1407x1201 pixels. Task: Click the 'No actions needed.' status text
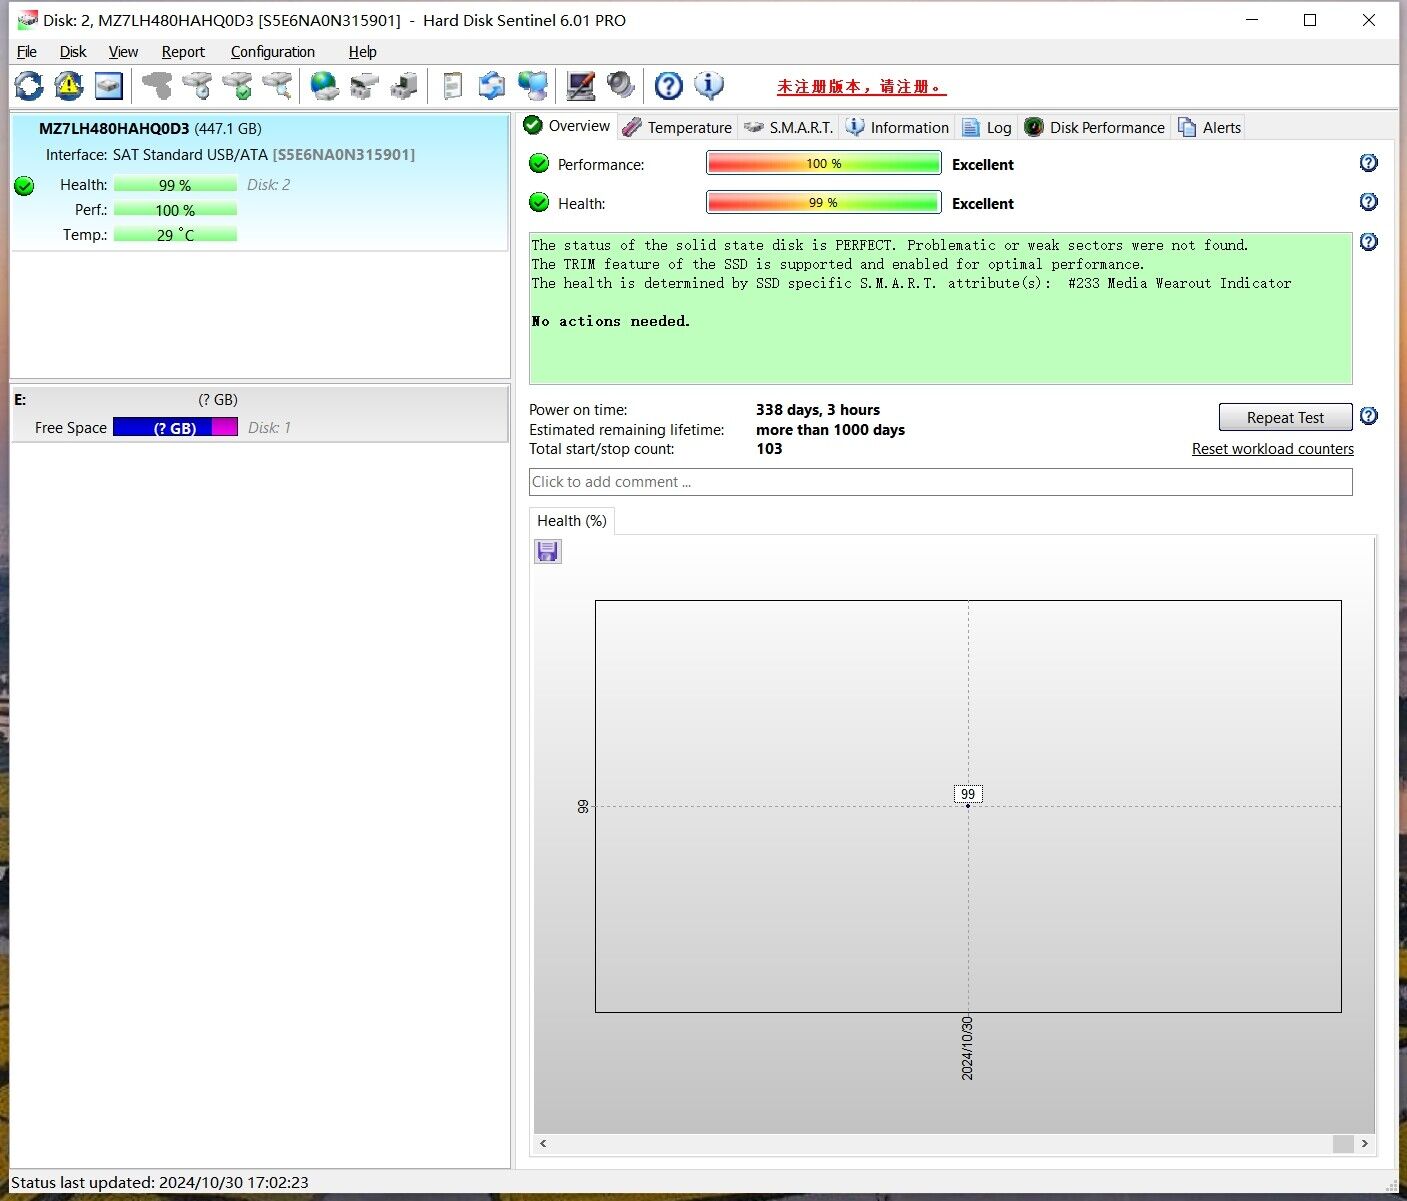tap(611, 321)
